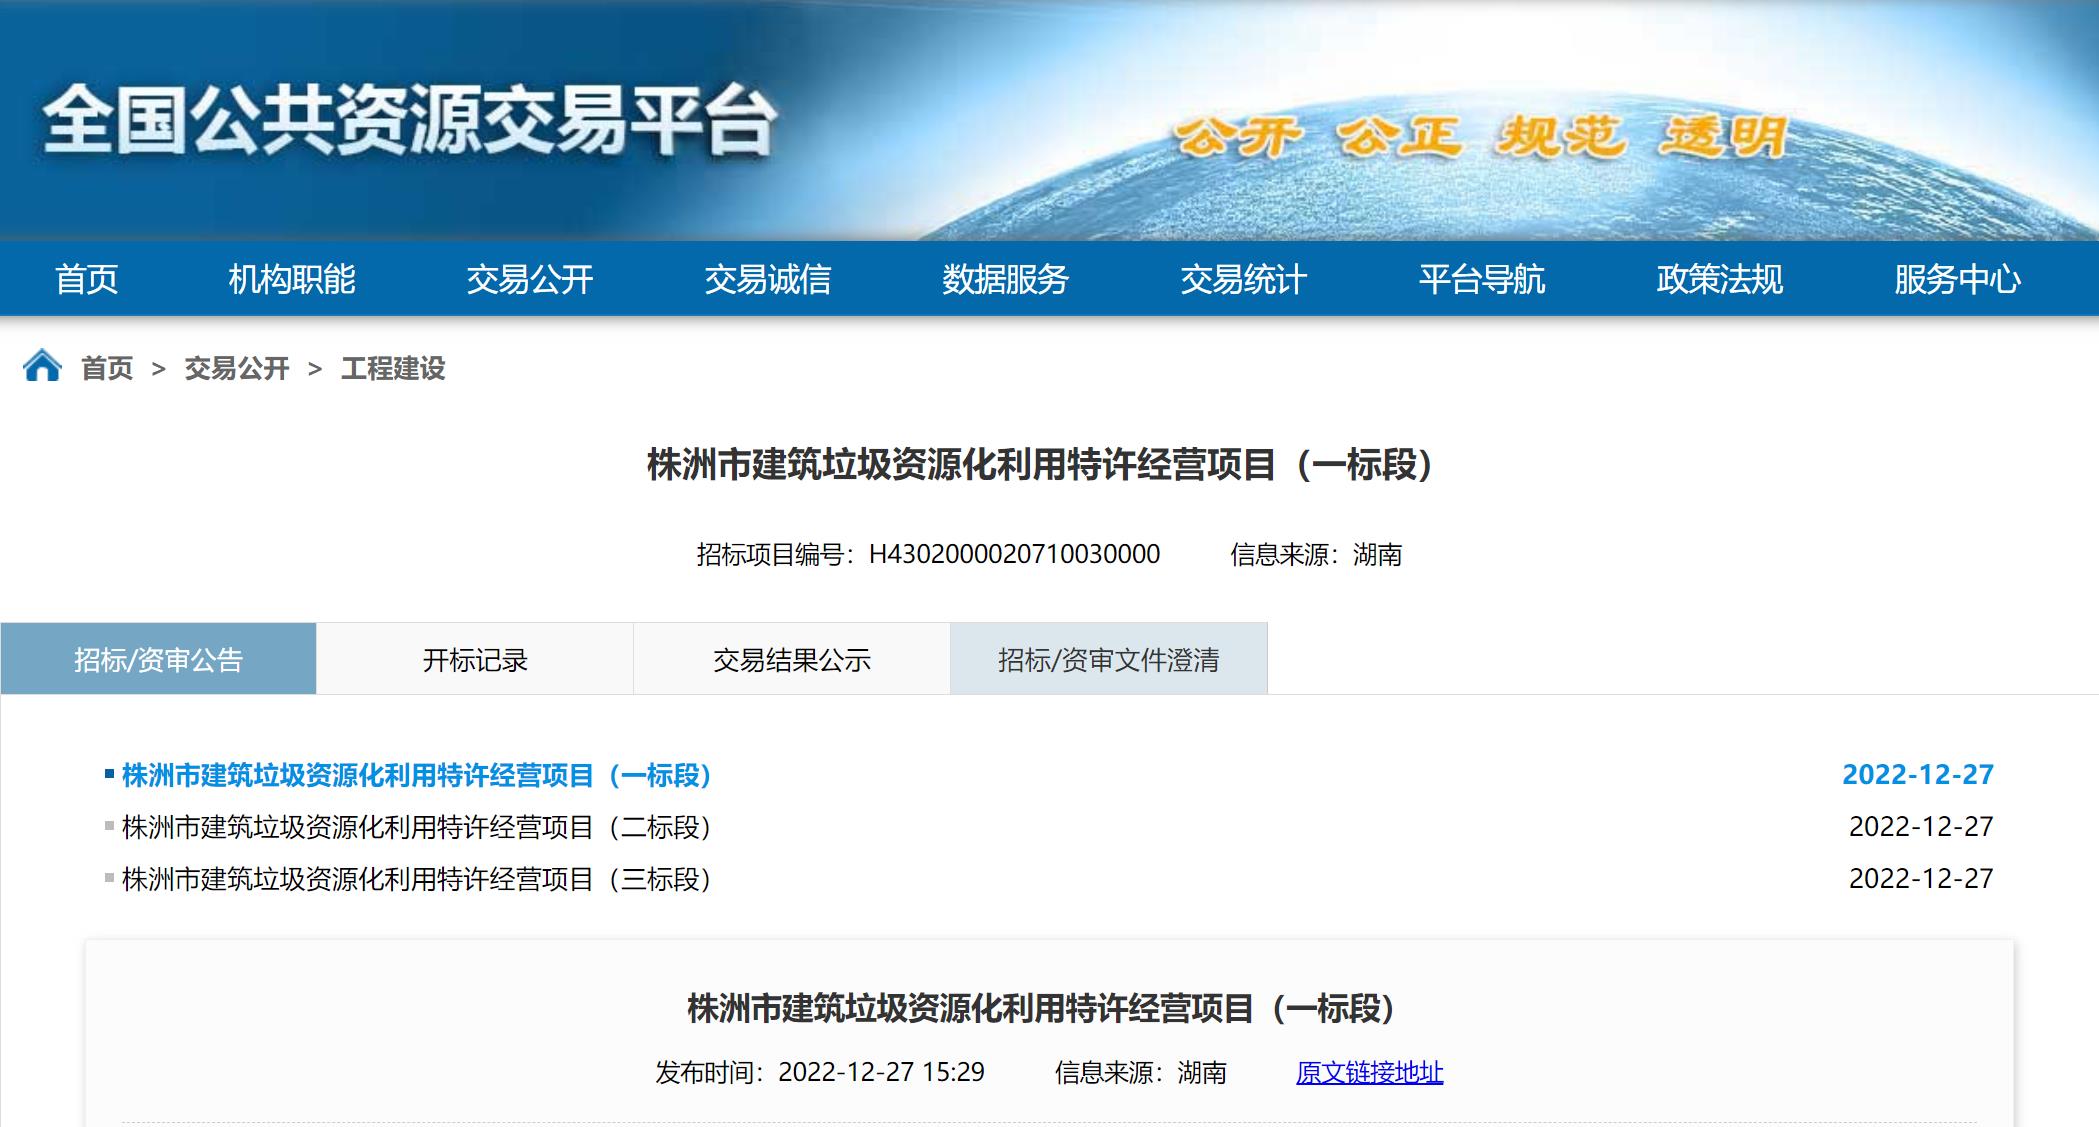Click the 全国公共资源交易平台 site title
2099x1127 pixels.
pyautogui.click(x=409, y=121)
